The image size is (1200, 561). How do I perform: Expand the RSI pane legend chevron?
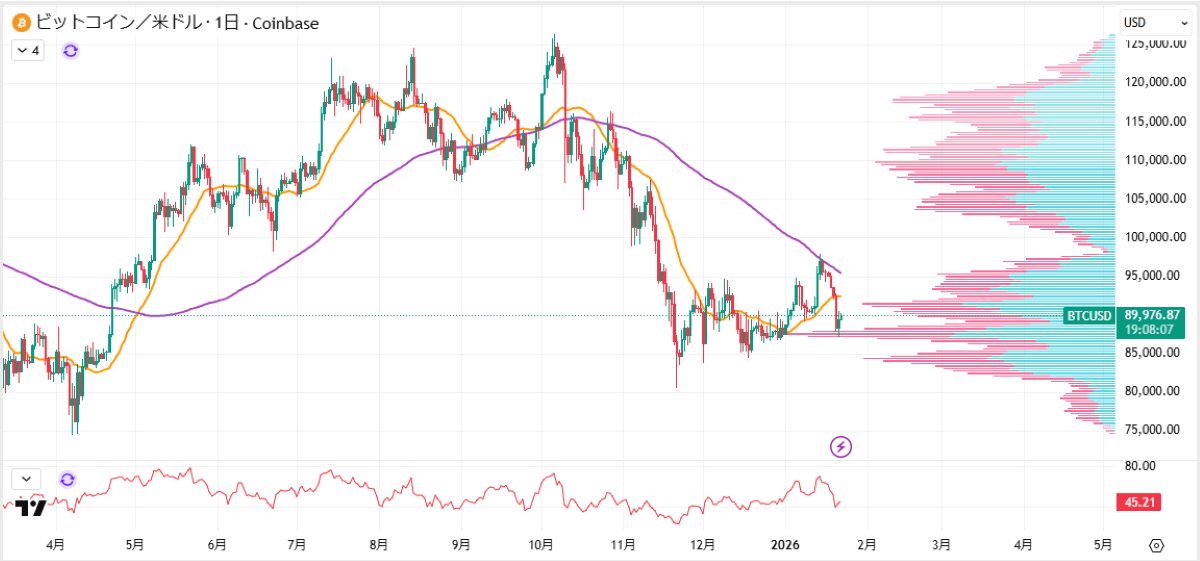[x=27, y=479]
